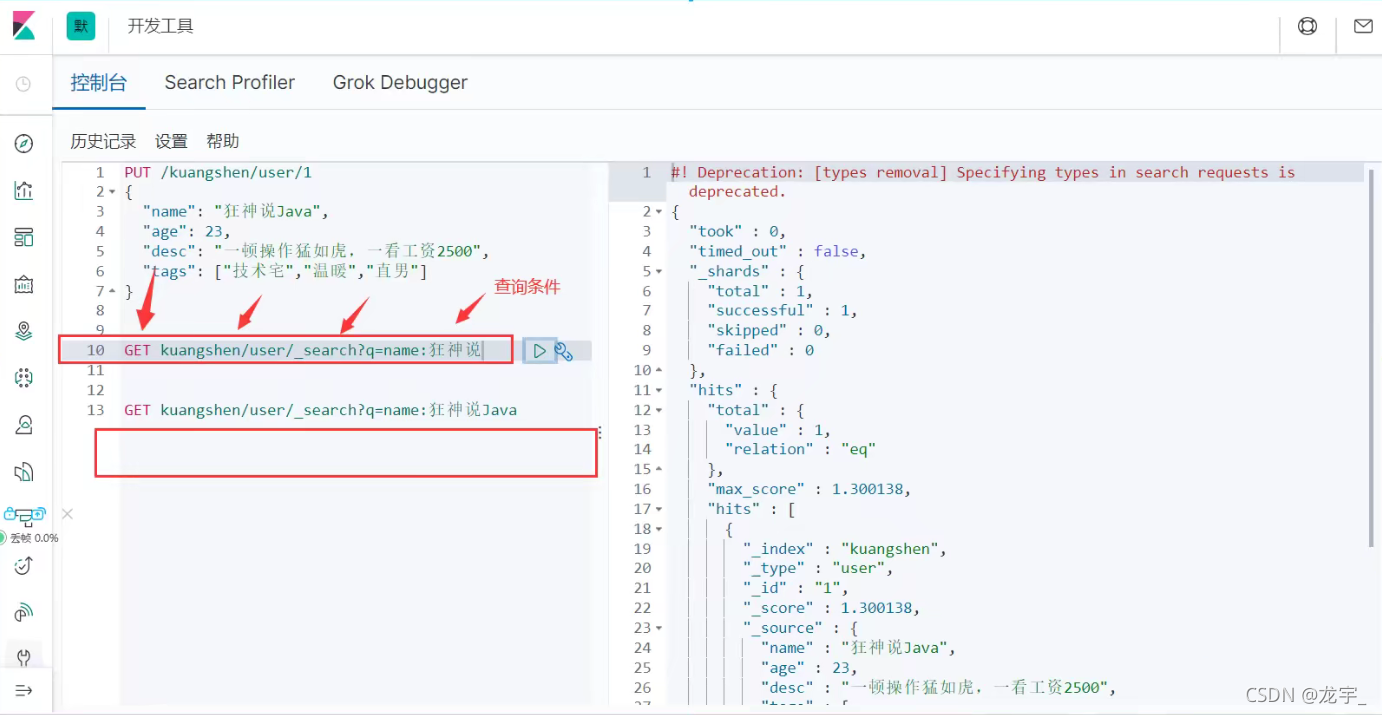
Task: Send request with the green play button
Action: [539, 351]
